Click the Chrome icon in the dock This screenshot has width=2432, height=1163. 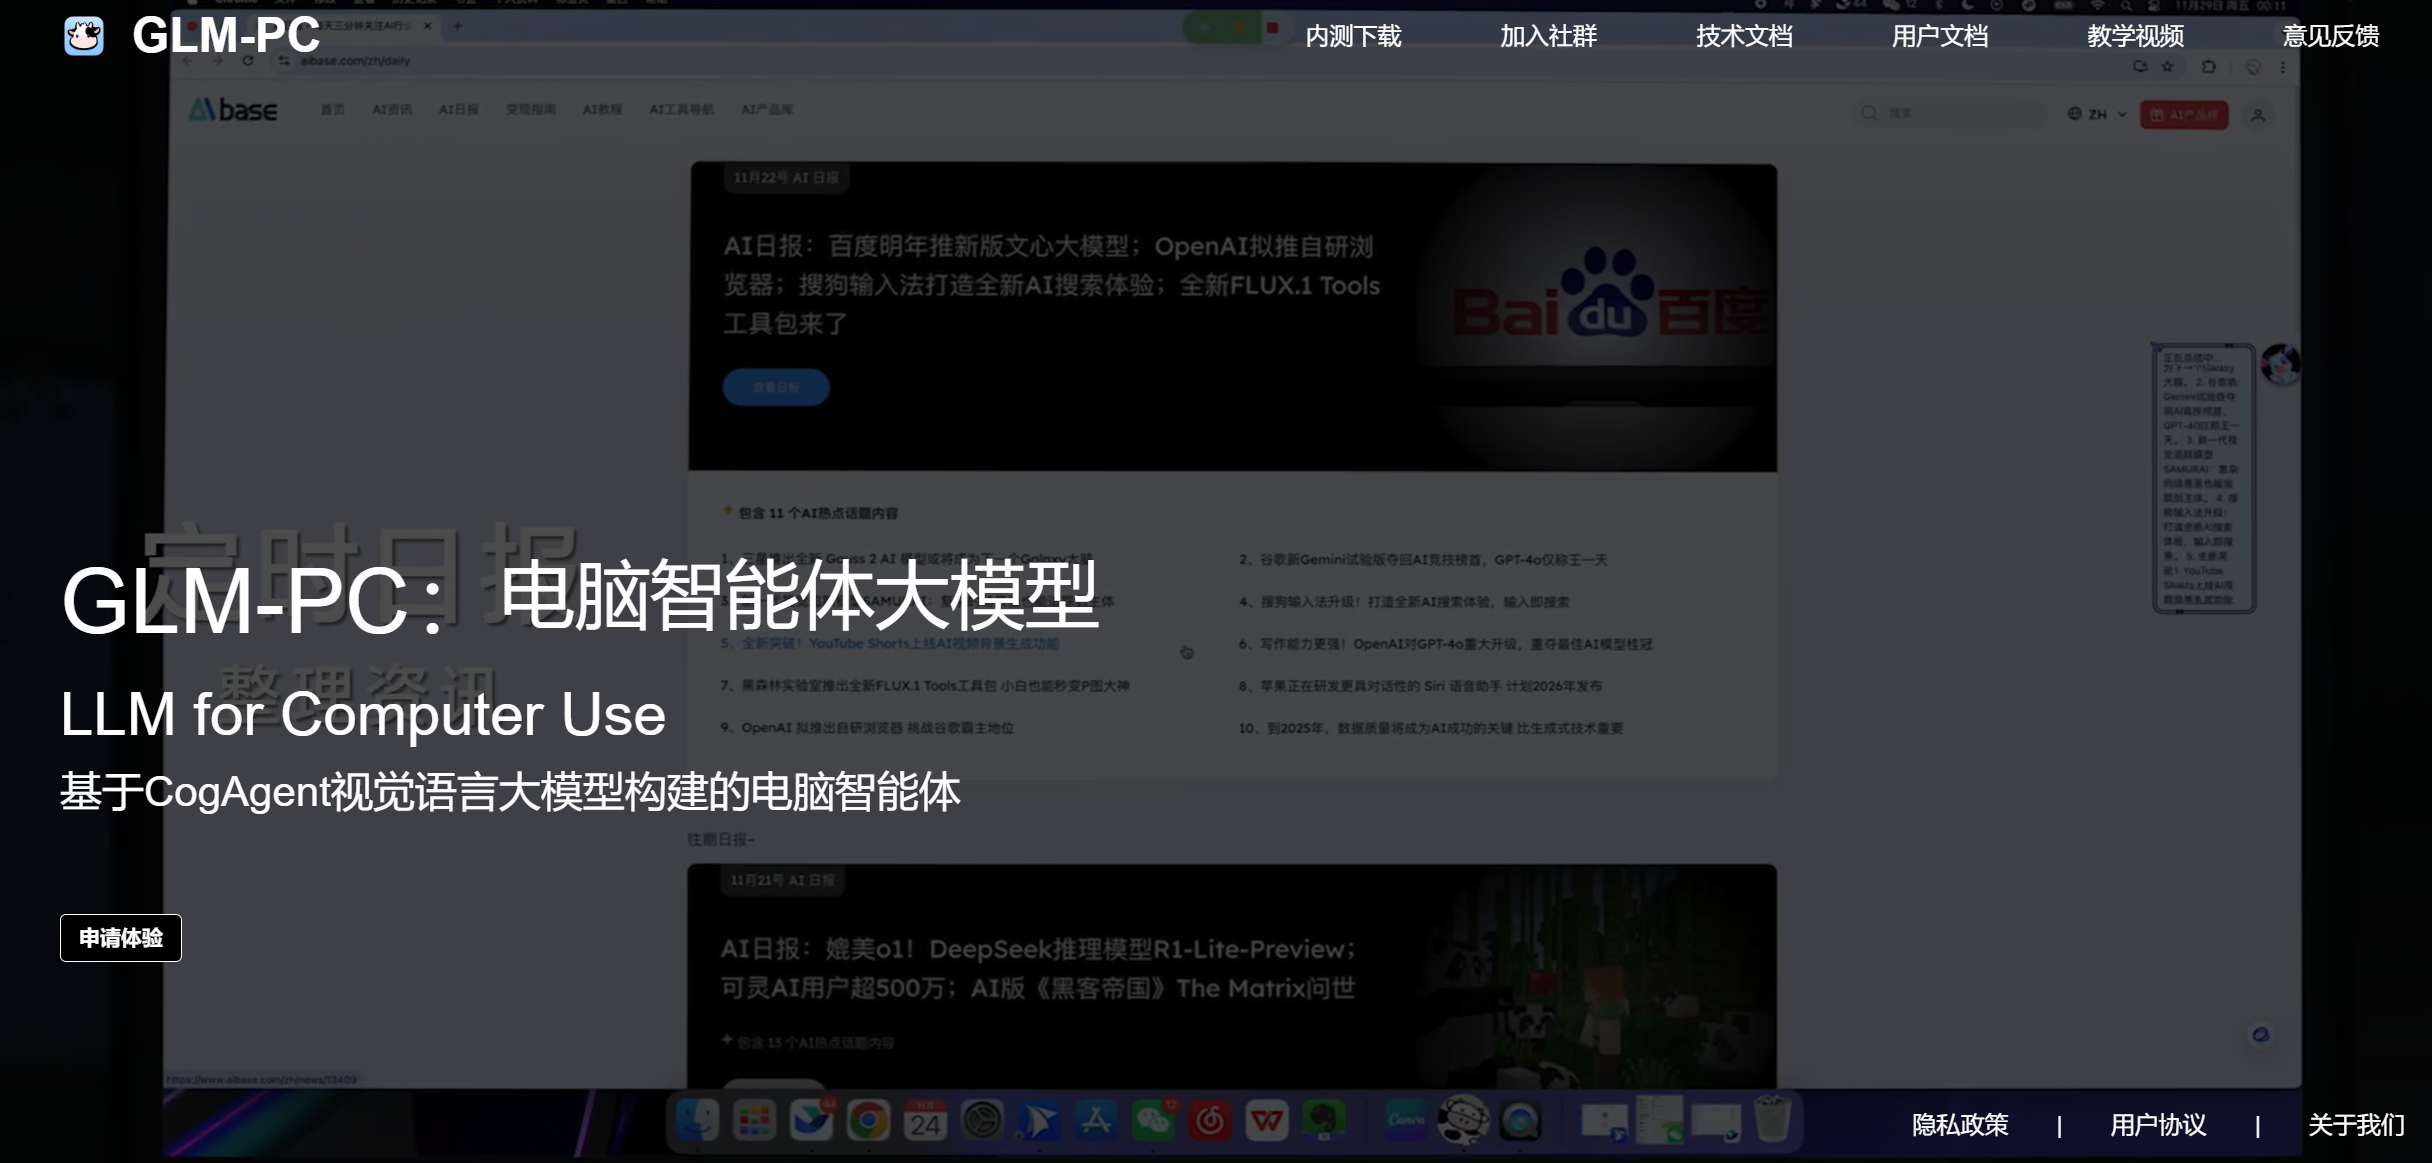[868, 1121]
